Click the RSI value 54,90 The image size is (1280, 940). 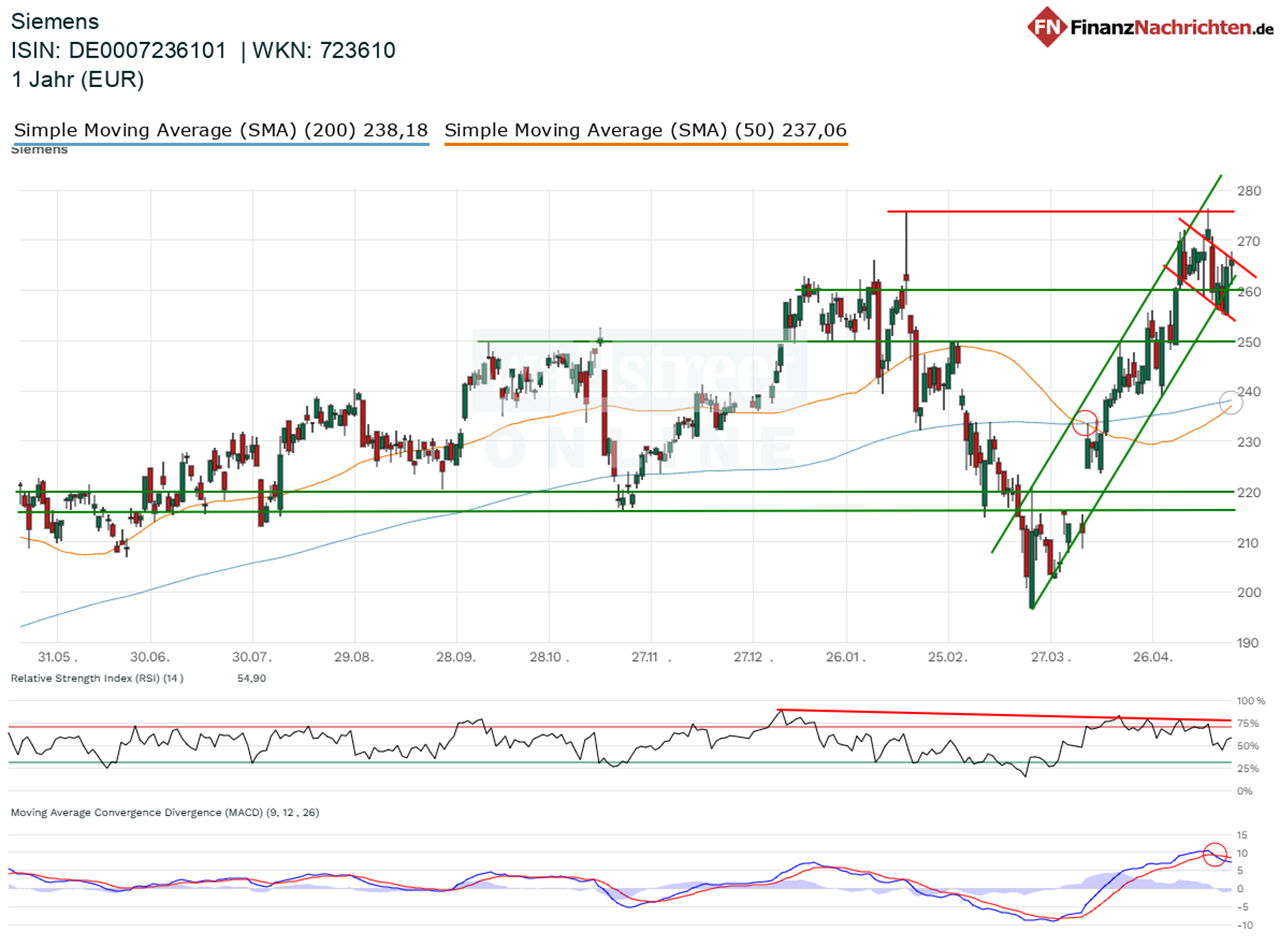[251, 679]
